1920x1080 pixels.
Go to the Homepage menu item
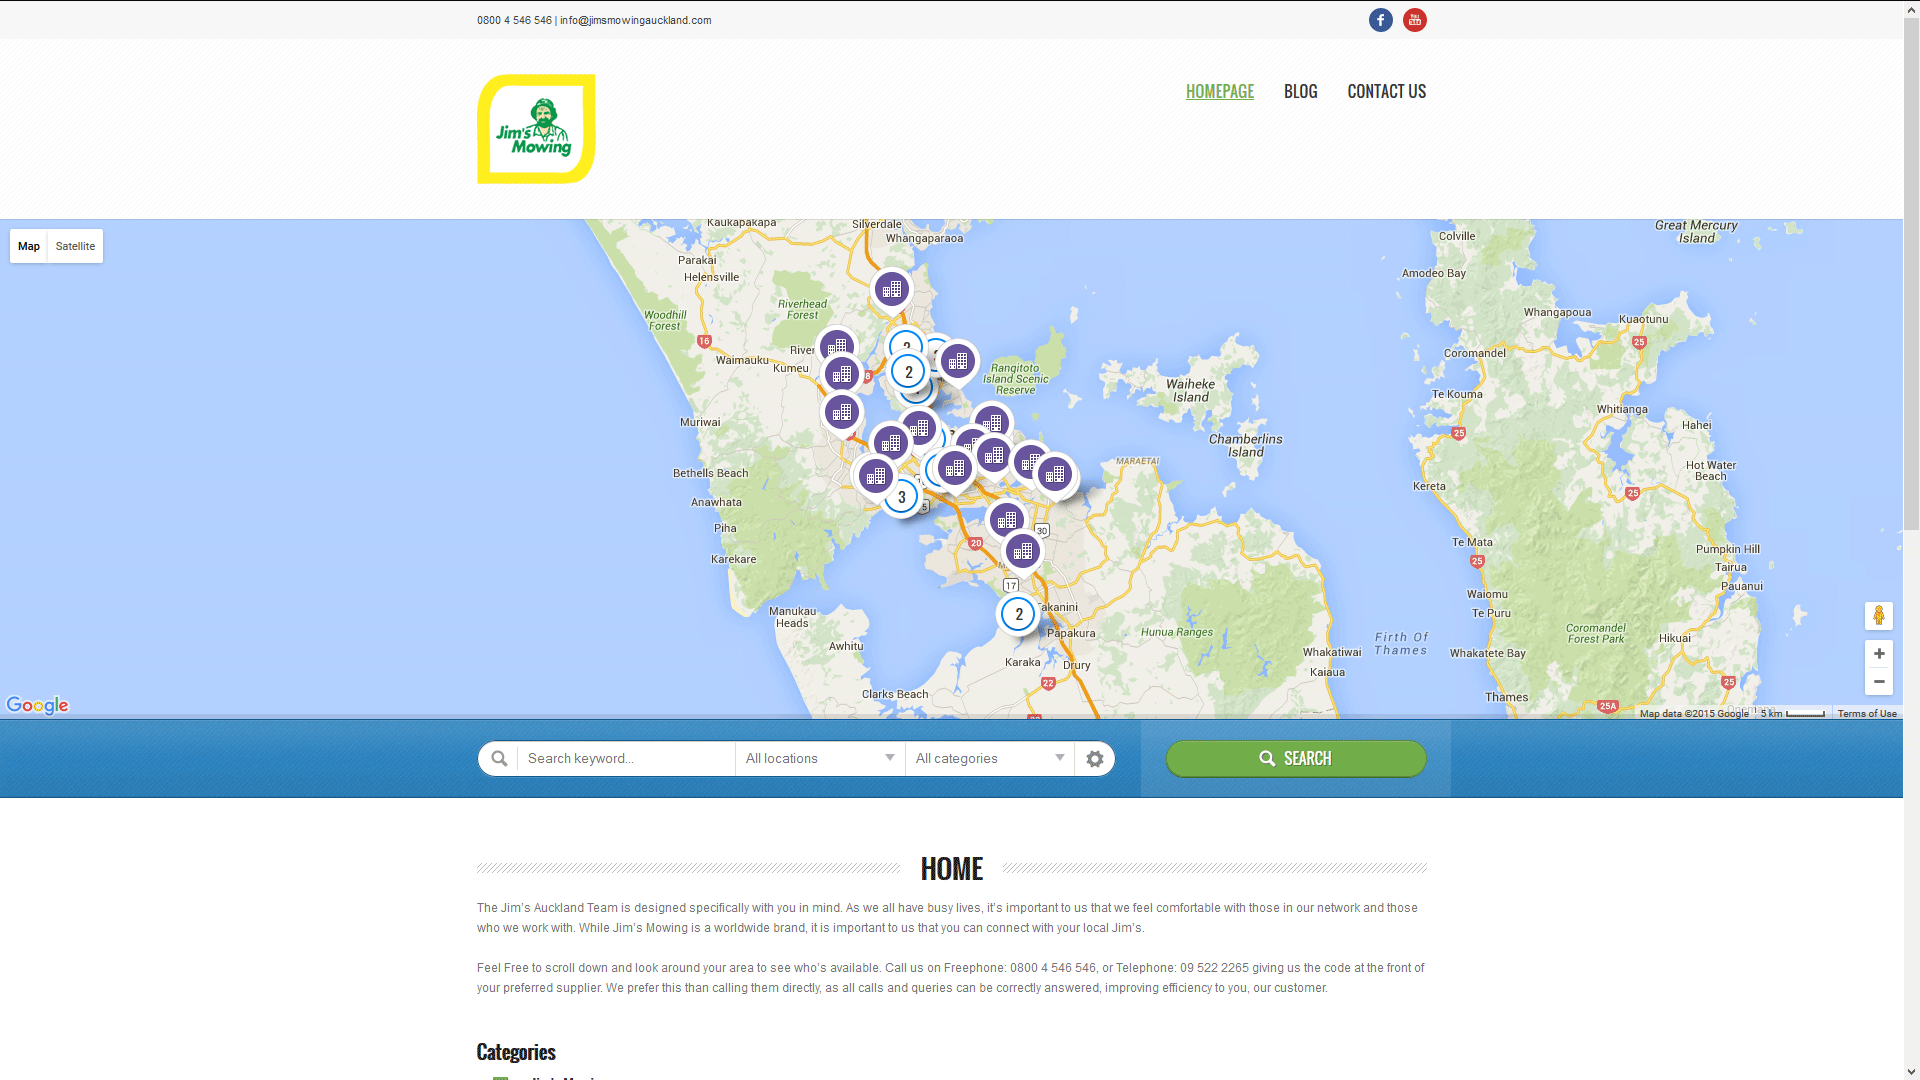[1219, 91]
